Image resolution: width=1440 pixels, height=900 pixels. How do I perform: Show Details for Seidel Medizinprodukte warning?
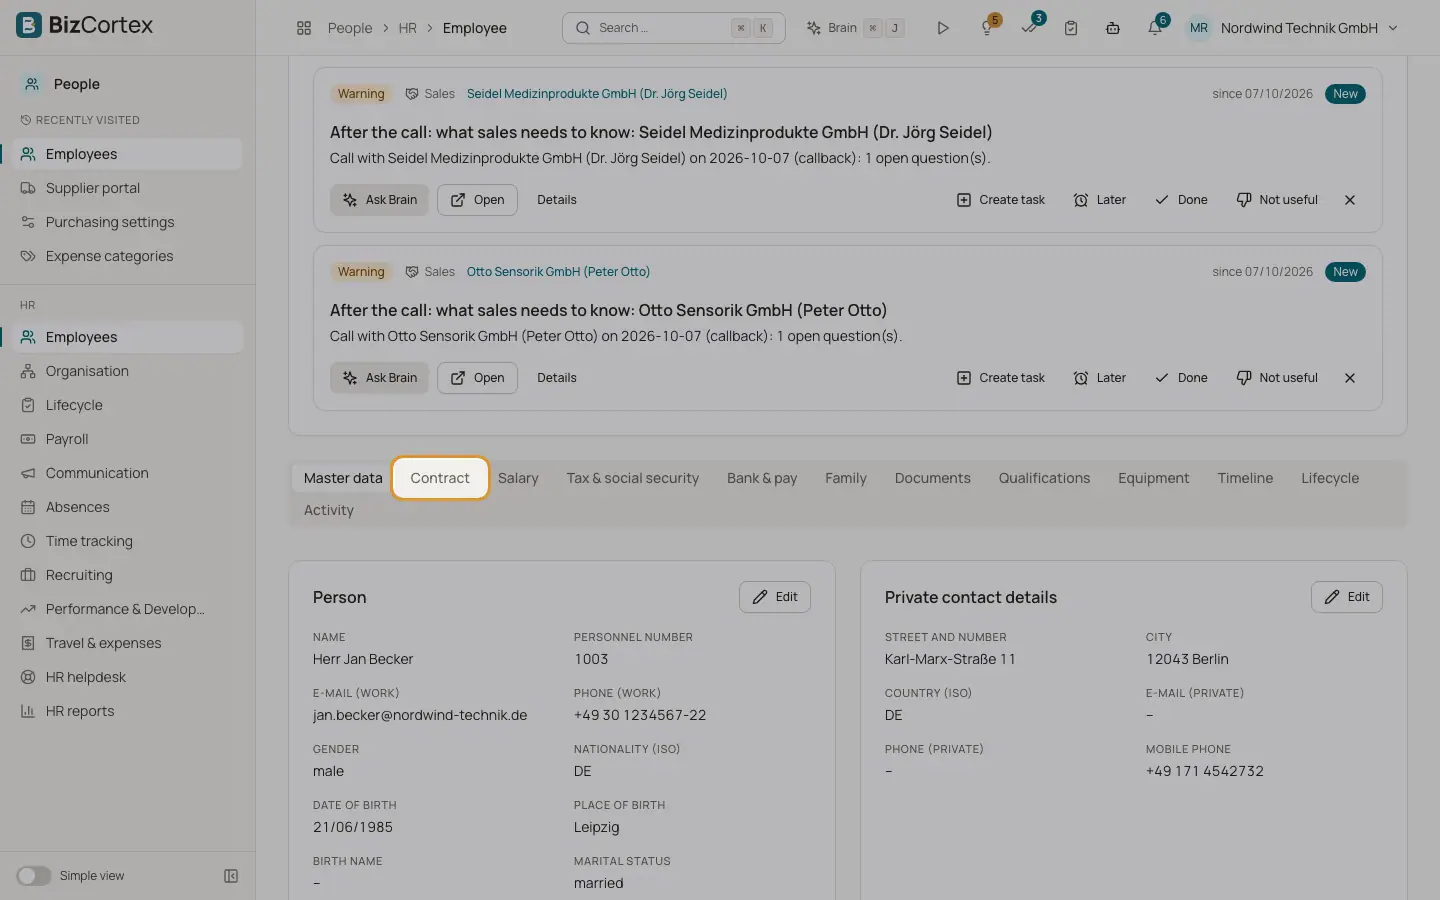557,200
